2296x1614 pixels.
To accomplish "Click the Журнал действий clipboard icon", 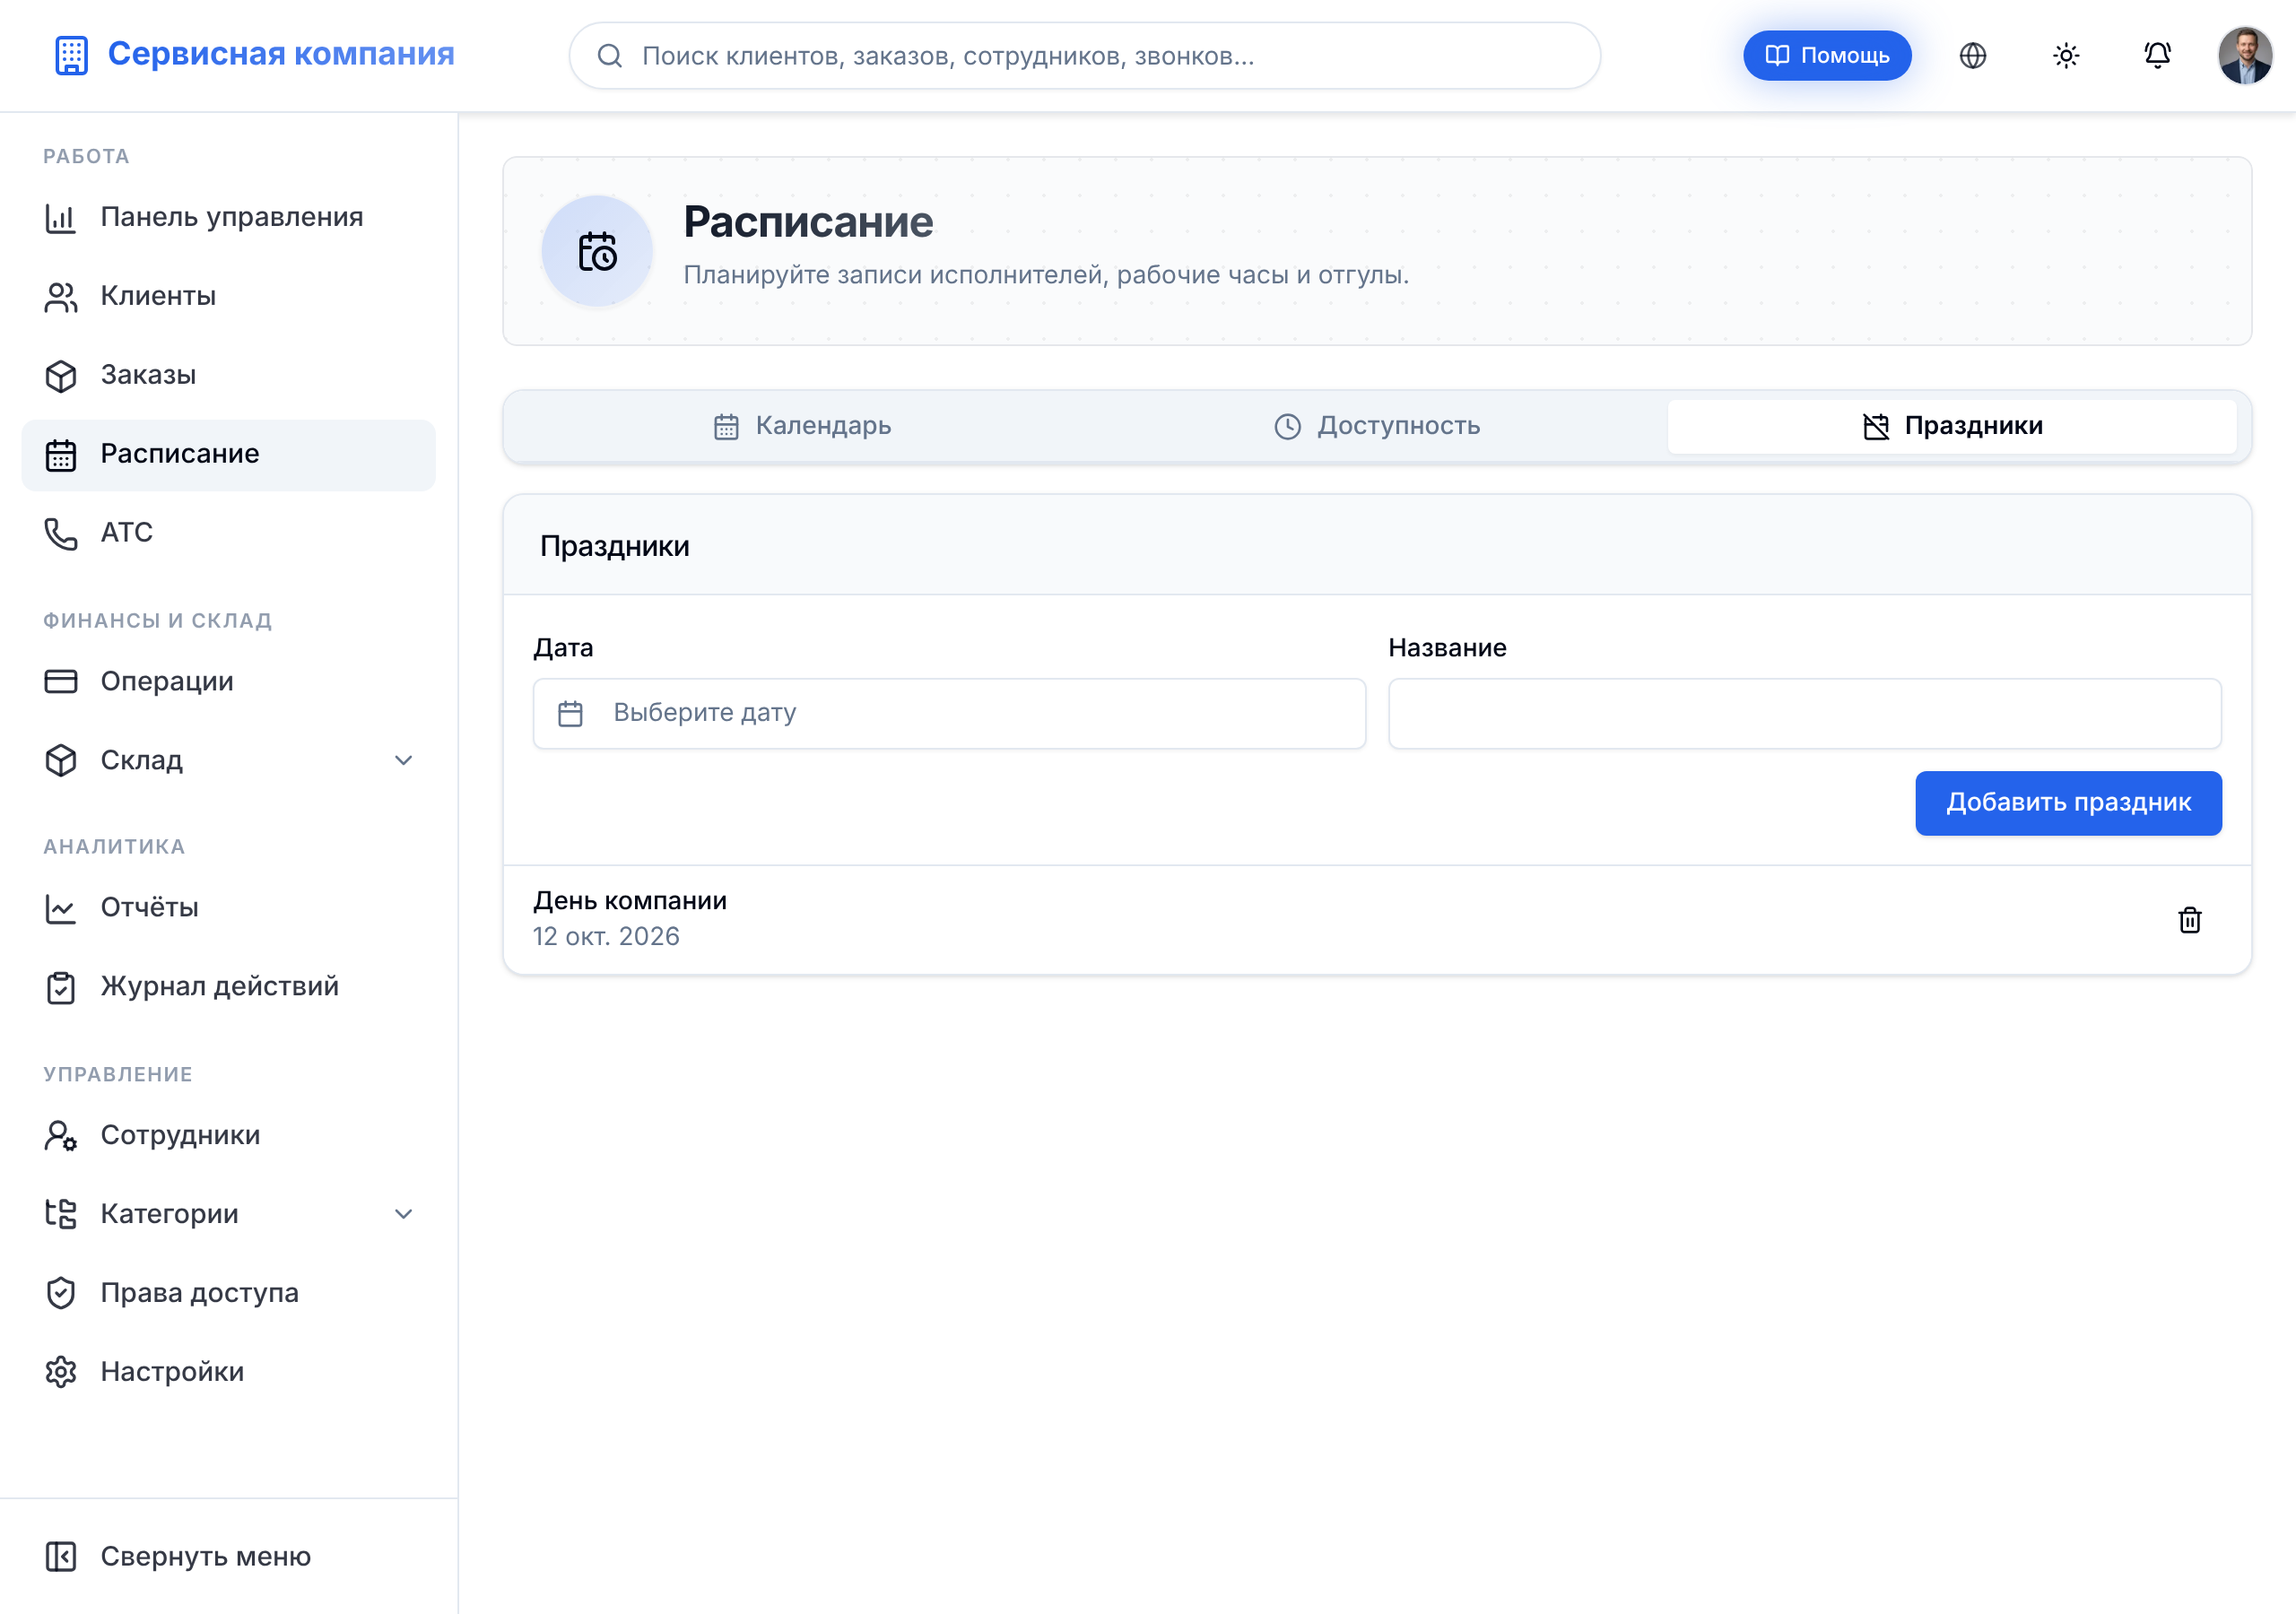I will point(60,987).
